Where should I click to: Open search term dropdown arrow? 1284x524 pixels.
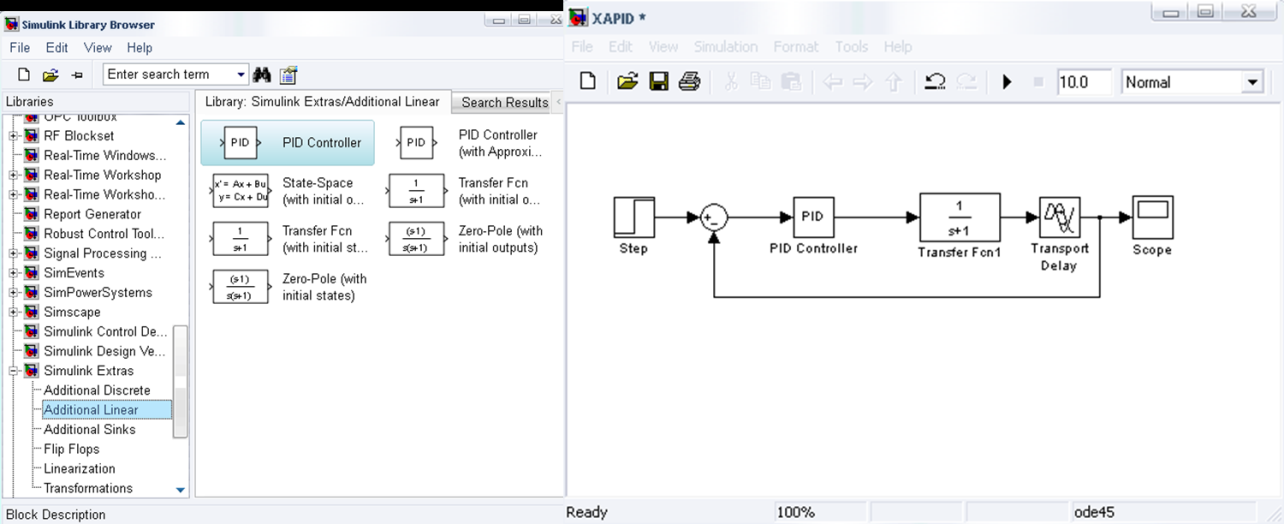[241, 75]
